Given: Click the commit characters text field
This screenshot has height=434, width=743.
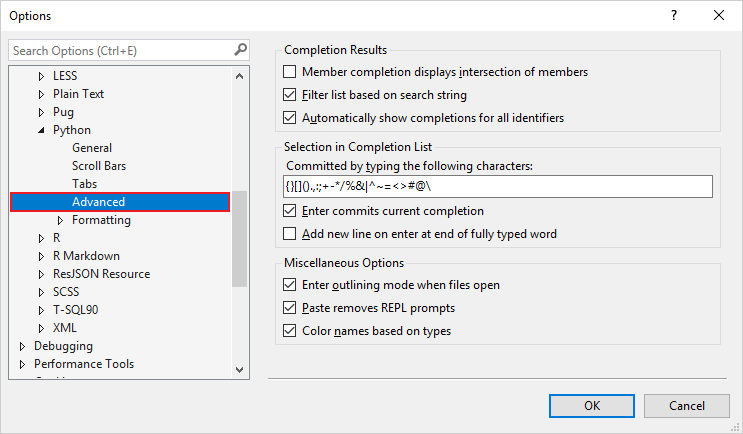Looking at the screenshot, I should (497, 187).
